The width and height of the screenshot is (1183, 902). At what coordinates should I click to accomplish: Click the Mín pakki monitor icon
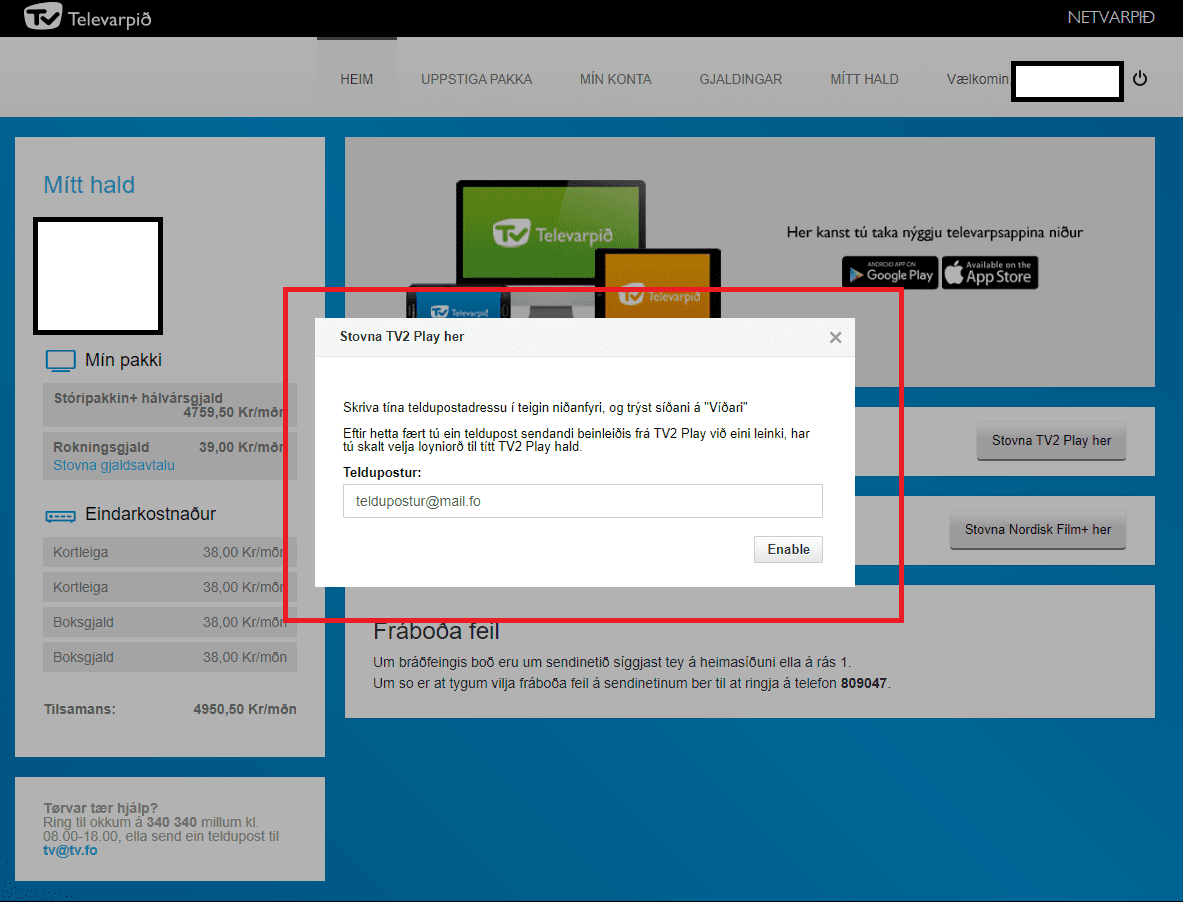[x=60, y=360]
